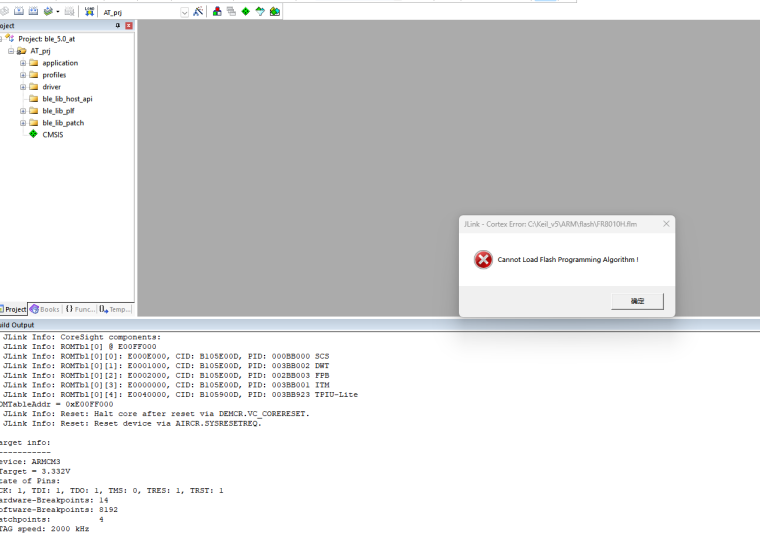Click the 'CoreSight components' output line
Viewport: 760px width, 533px height.
point(82,337)
